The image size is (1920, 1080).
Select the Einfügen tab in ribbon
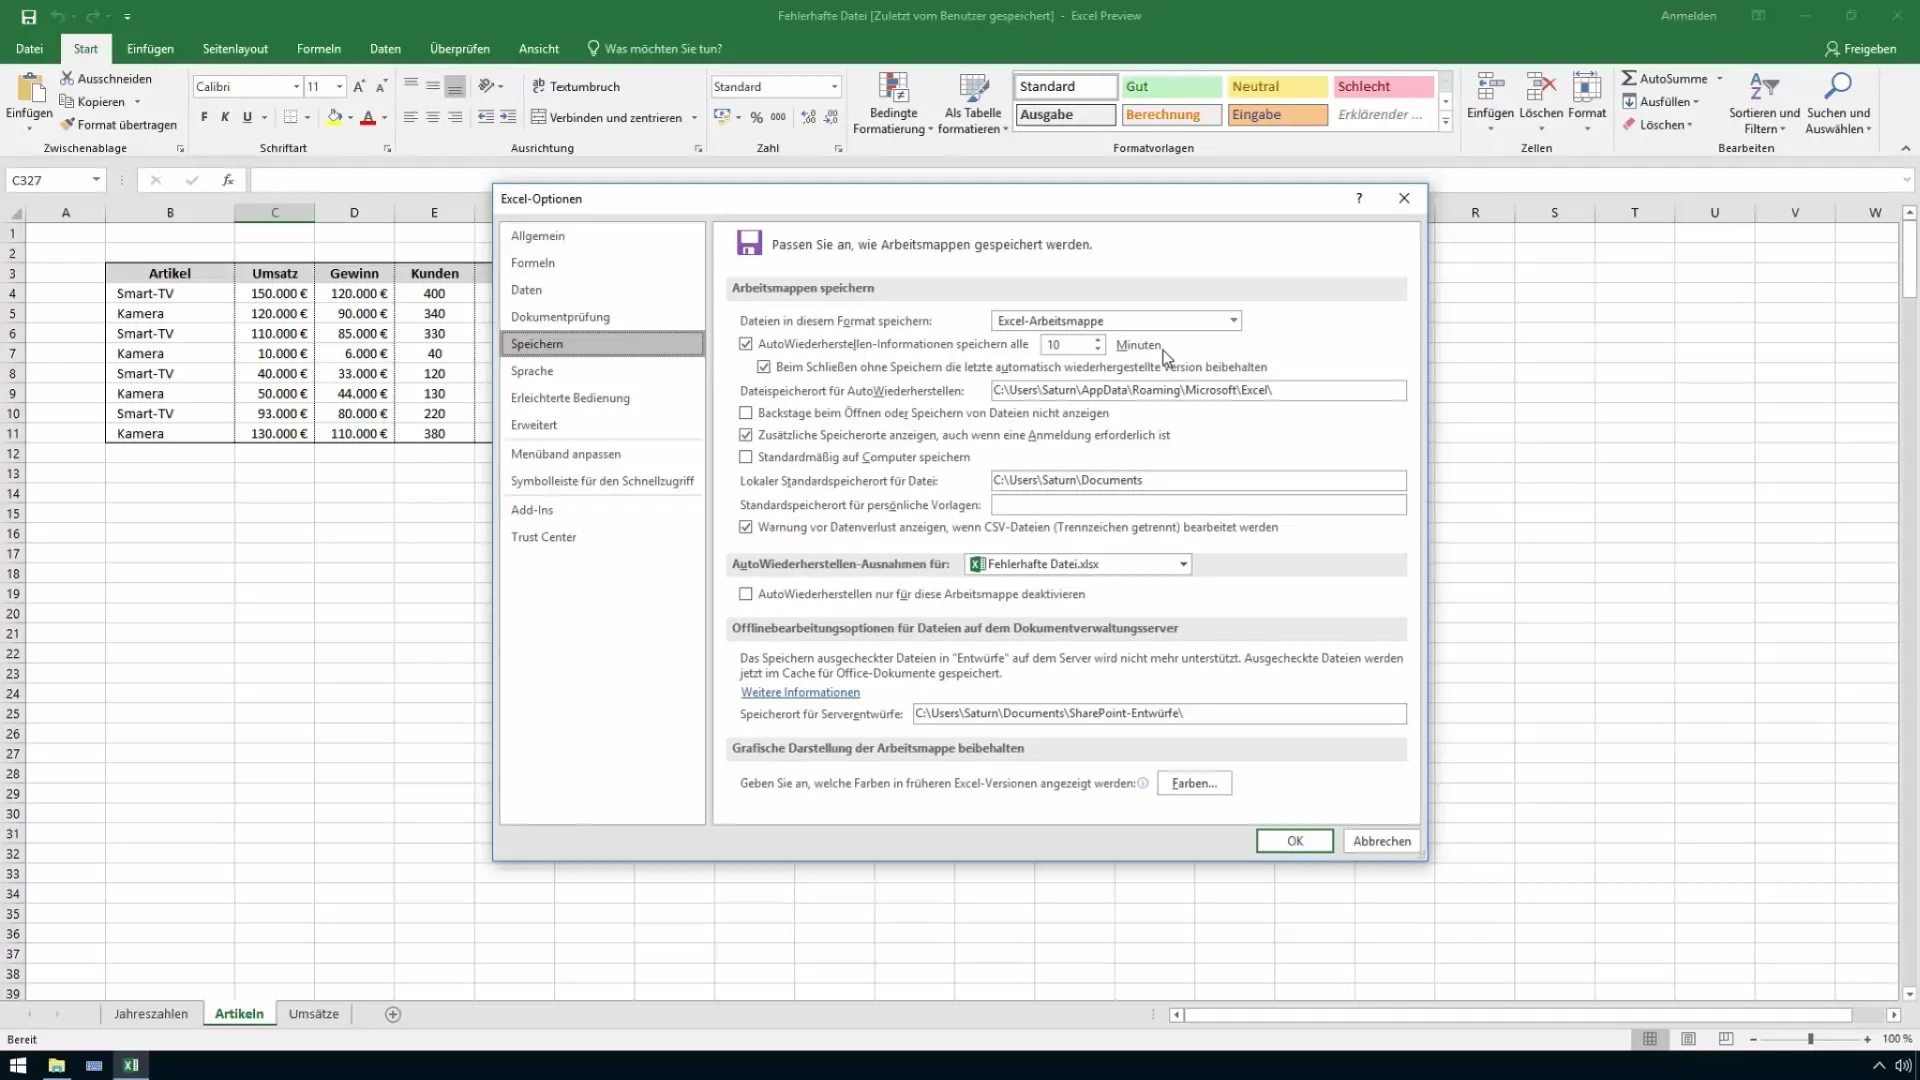[x=149, y=49]
